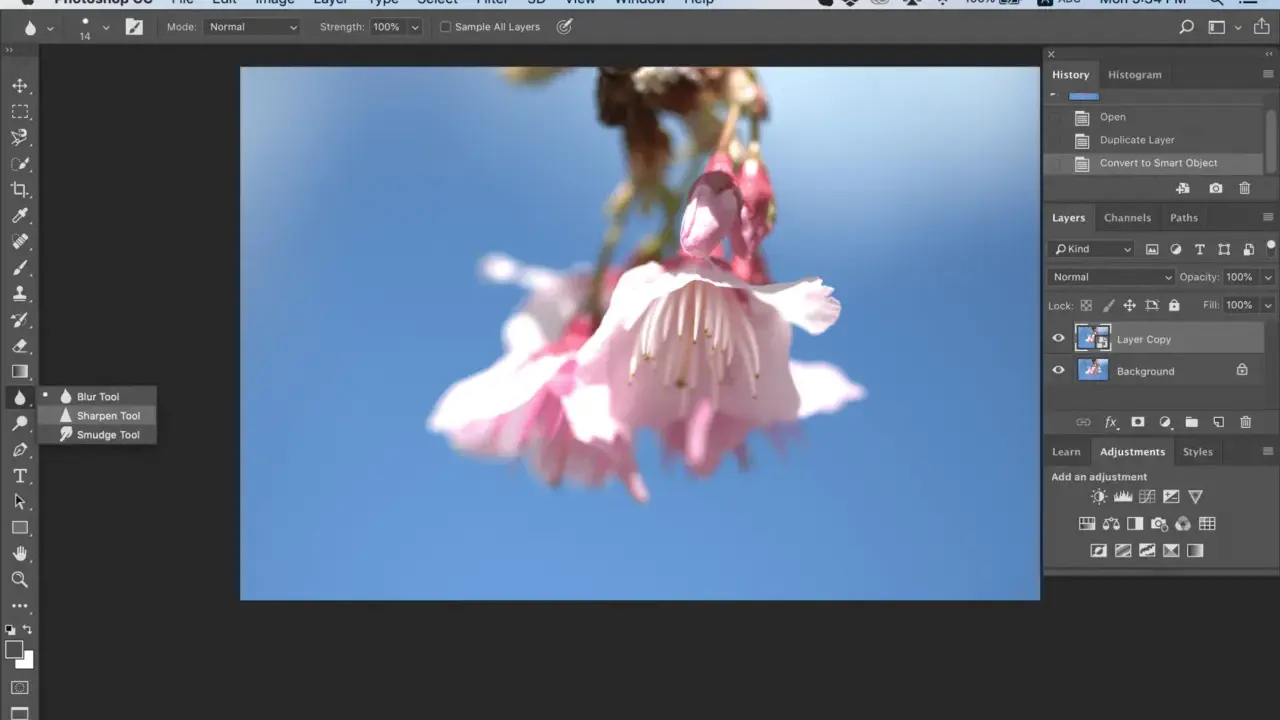This screenshot has width=1280, height=720.
Task: Open the Histogram tab
Action: click(1135, 74)
